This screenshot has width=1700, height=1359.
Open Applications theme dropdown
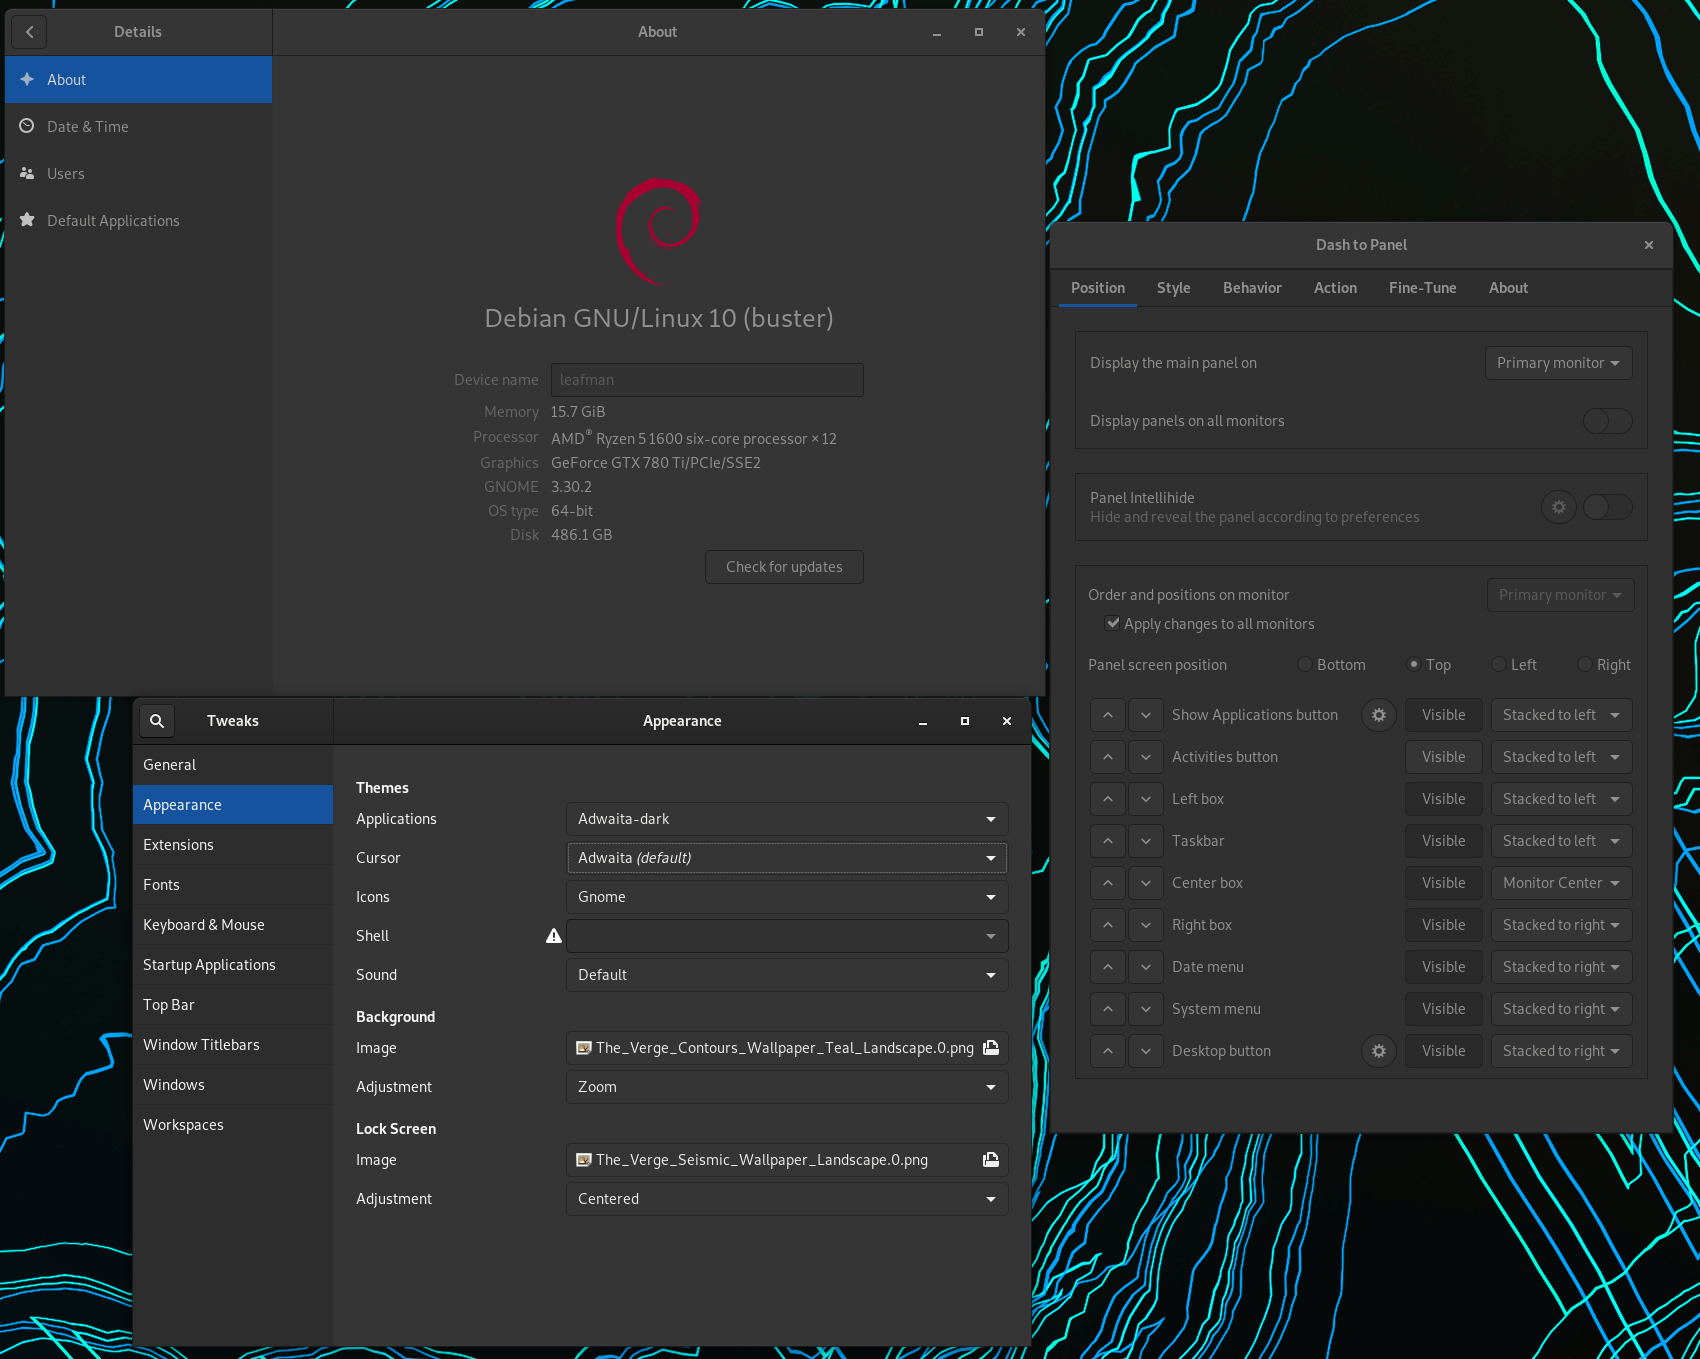(787, 819)
